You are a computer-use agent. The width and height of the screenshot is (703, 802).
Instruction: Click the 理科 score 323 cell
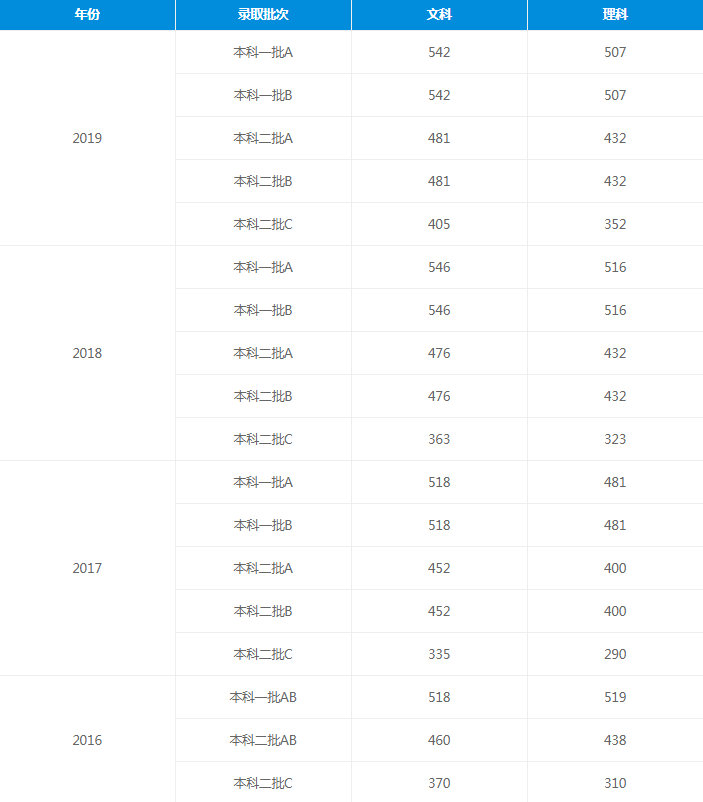coord(615,439)
